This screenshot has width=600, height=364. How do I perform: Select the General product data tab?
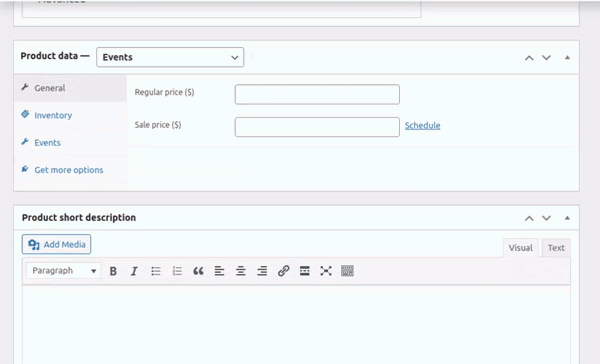[70, 88]
